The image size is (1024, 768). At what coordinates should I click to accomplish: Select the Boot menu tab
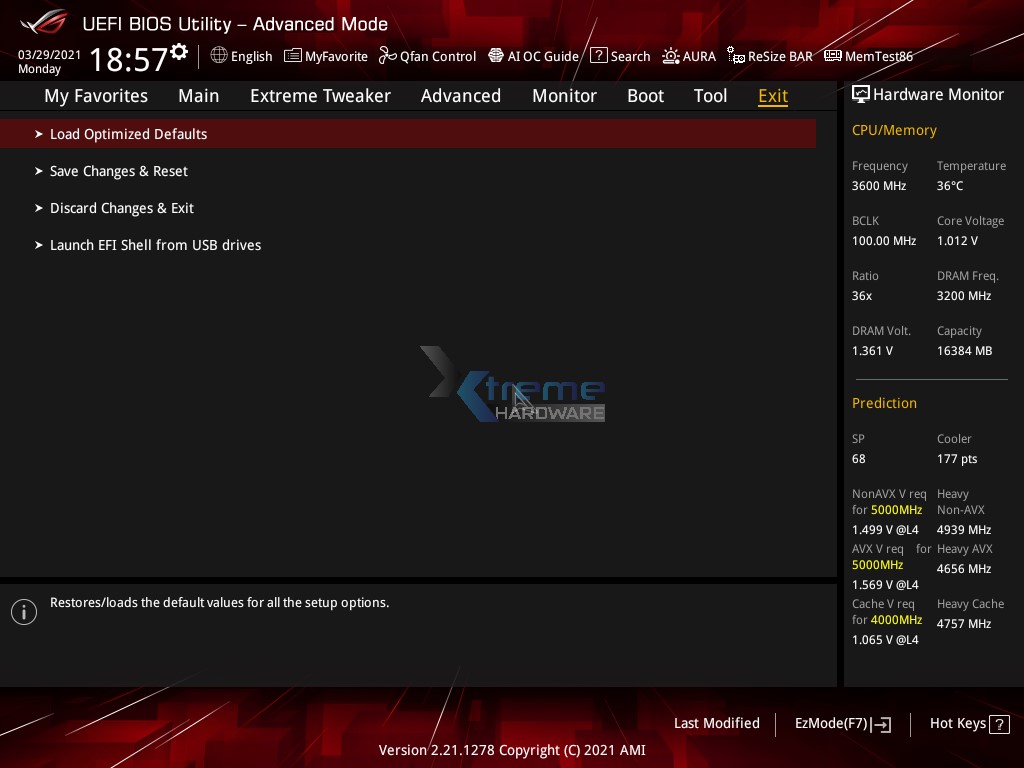pos(645,96)
